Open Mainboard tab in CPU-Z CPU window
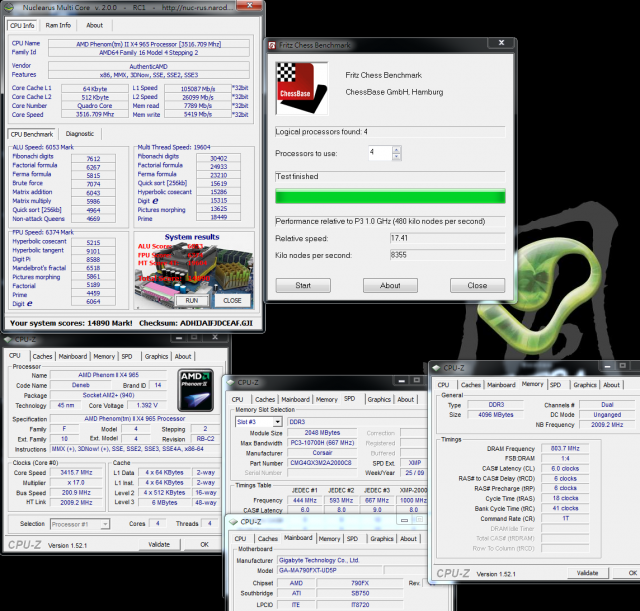Viewport: 640px width, 611px height. 73,356
